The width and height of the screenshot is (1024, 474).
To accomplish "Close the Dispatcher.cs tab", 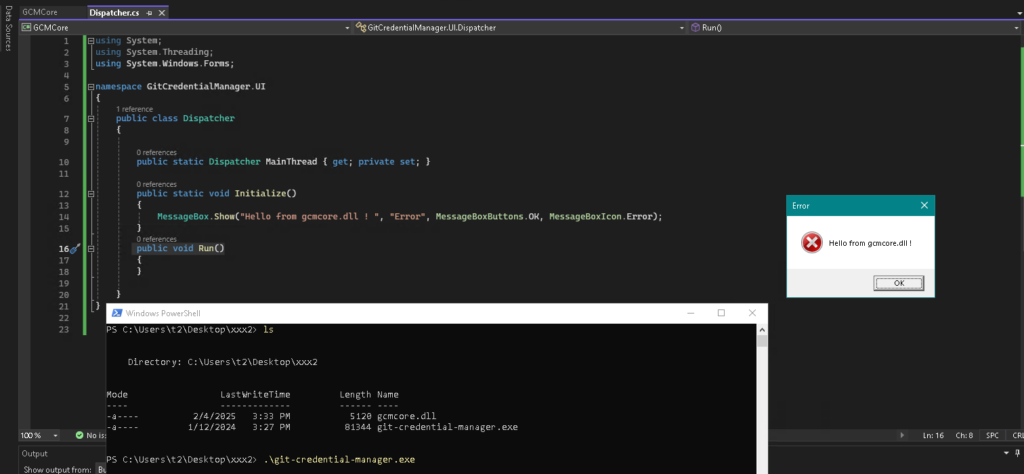I will 161,12.
